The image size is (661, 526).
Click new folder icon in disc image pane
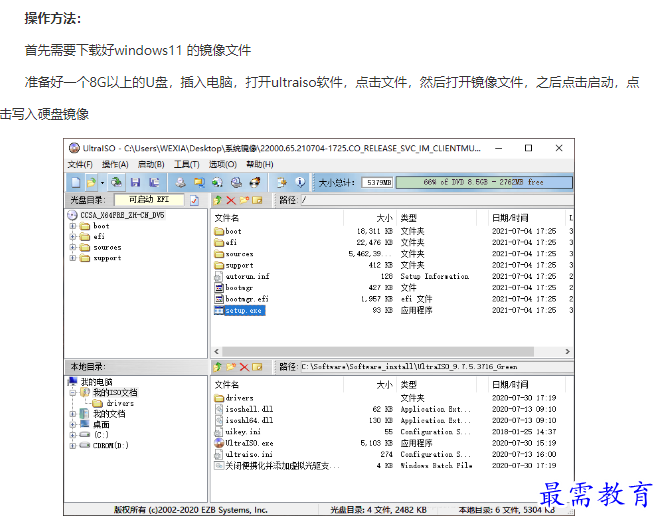[244, 200]
